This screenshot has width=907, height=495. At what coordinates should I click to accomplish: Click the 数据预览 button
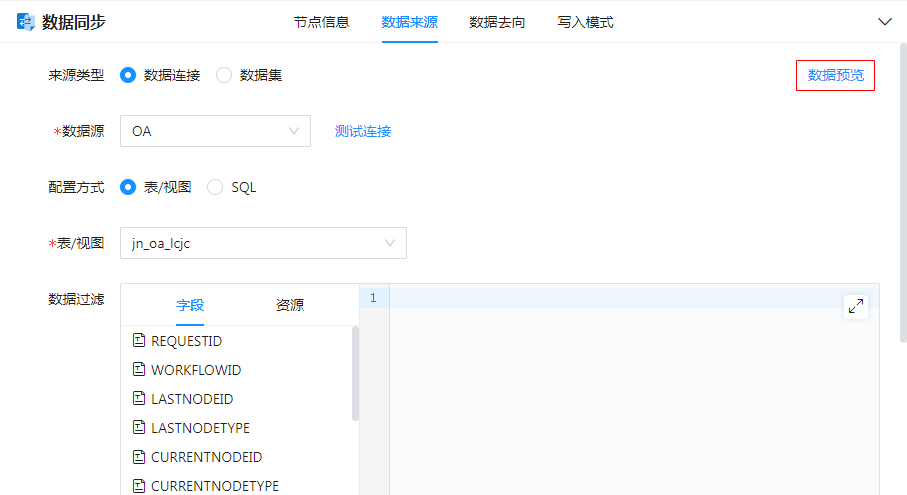[x=835, y=75]
